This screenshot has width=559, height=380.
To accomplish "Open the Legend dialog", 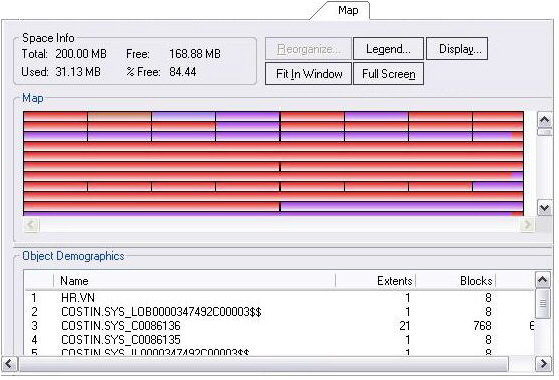I will point(388,49).
